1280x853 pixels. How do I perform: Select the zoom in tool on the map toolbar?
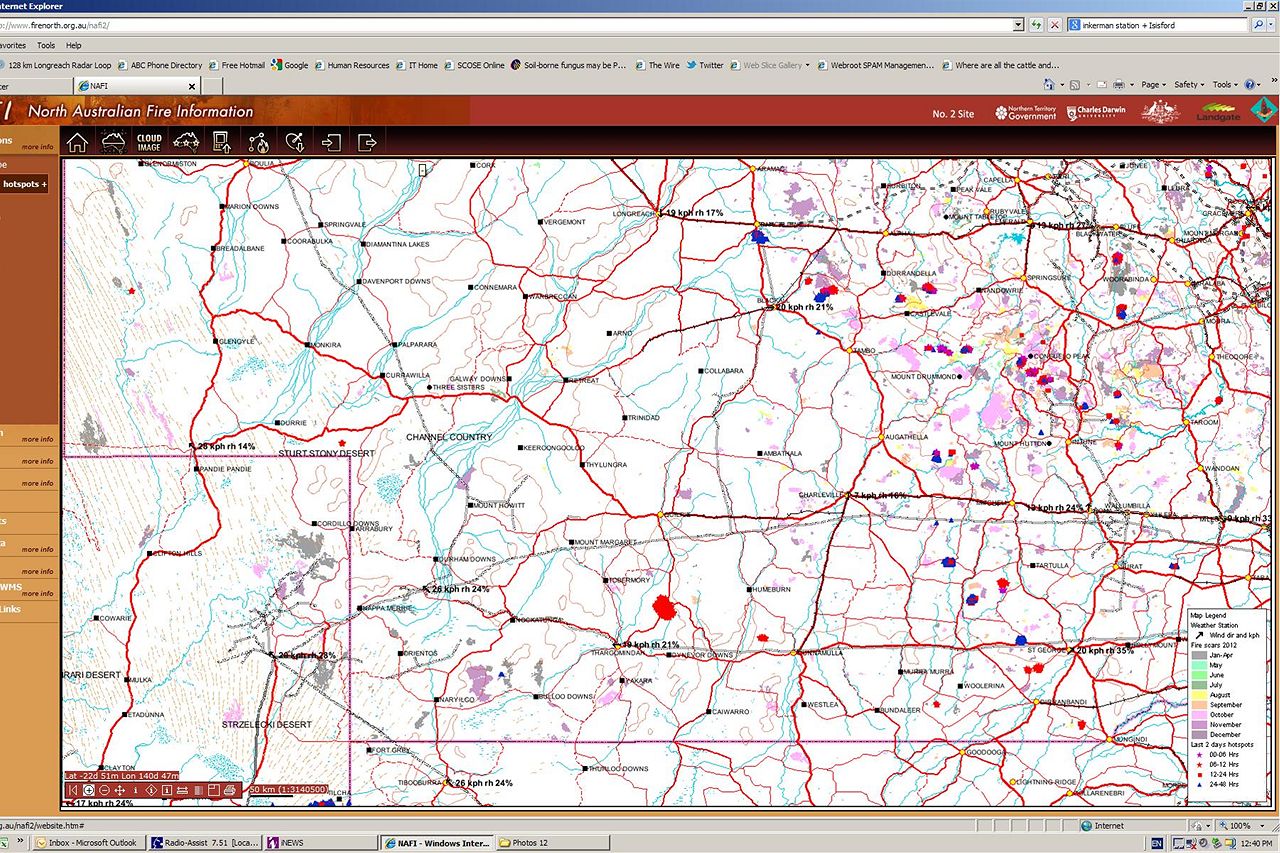[x=89, y=790]
